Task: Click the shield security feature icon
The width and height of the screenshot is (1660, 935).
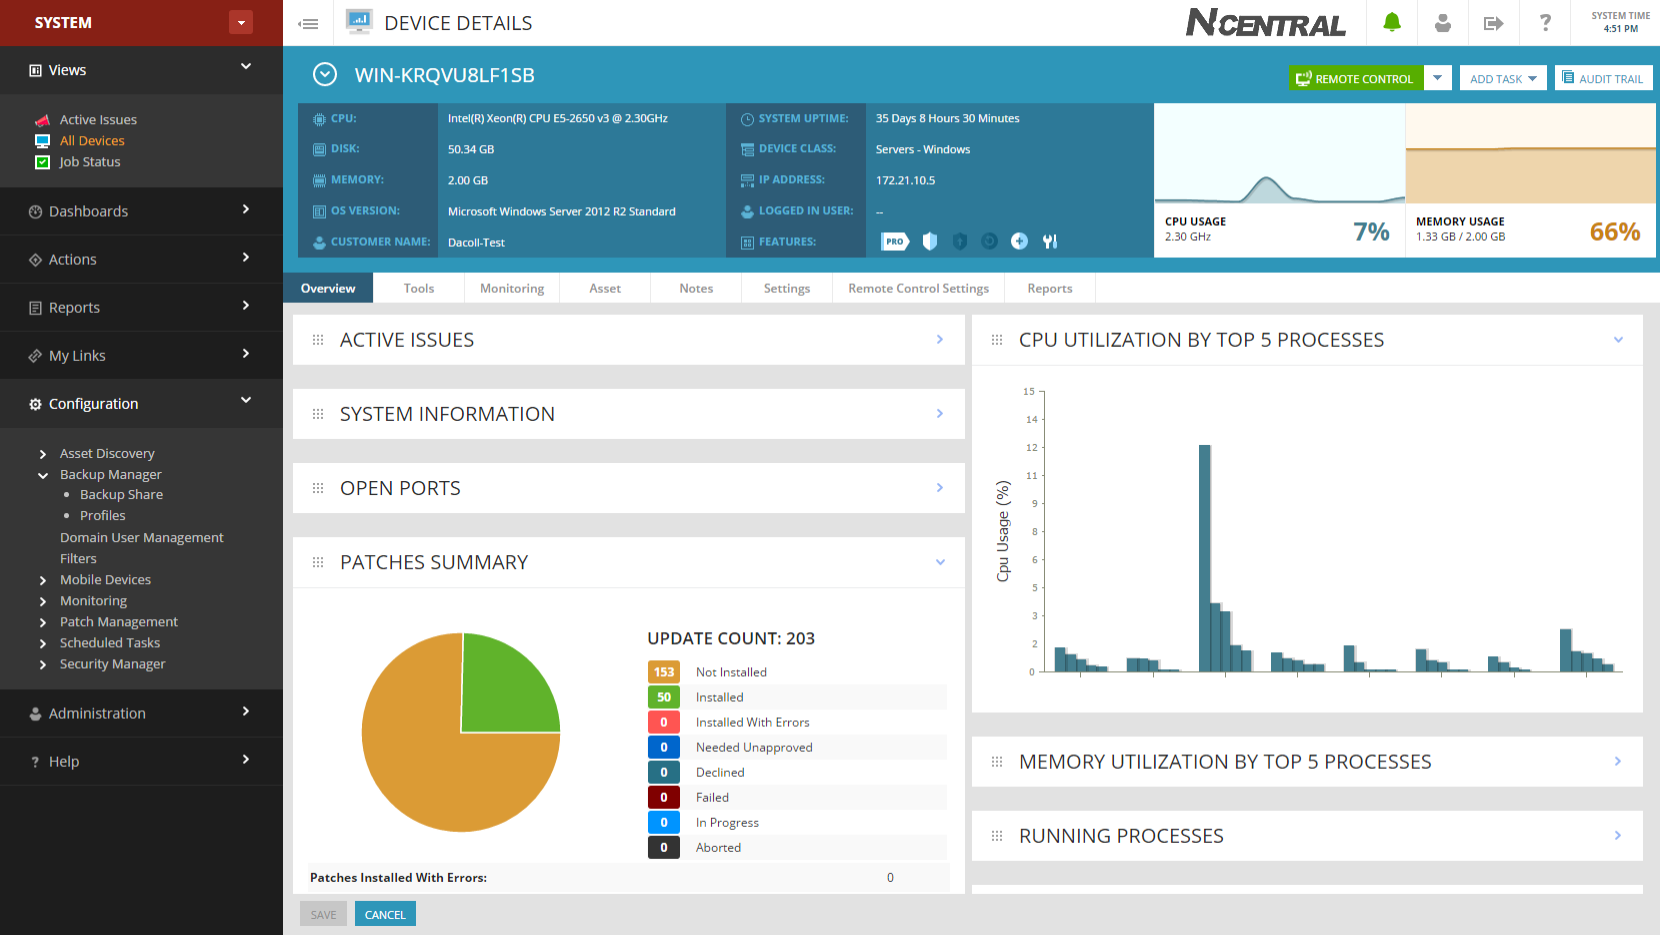Action: tap(929, 241)
